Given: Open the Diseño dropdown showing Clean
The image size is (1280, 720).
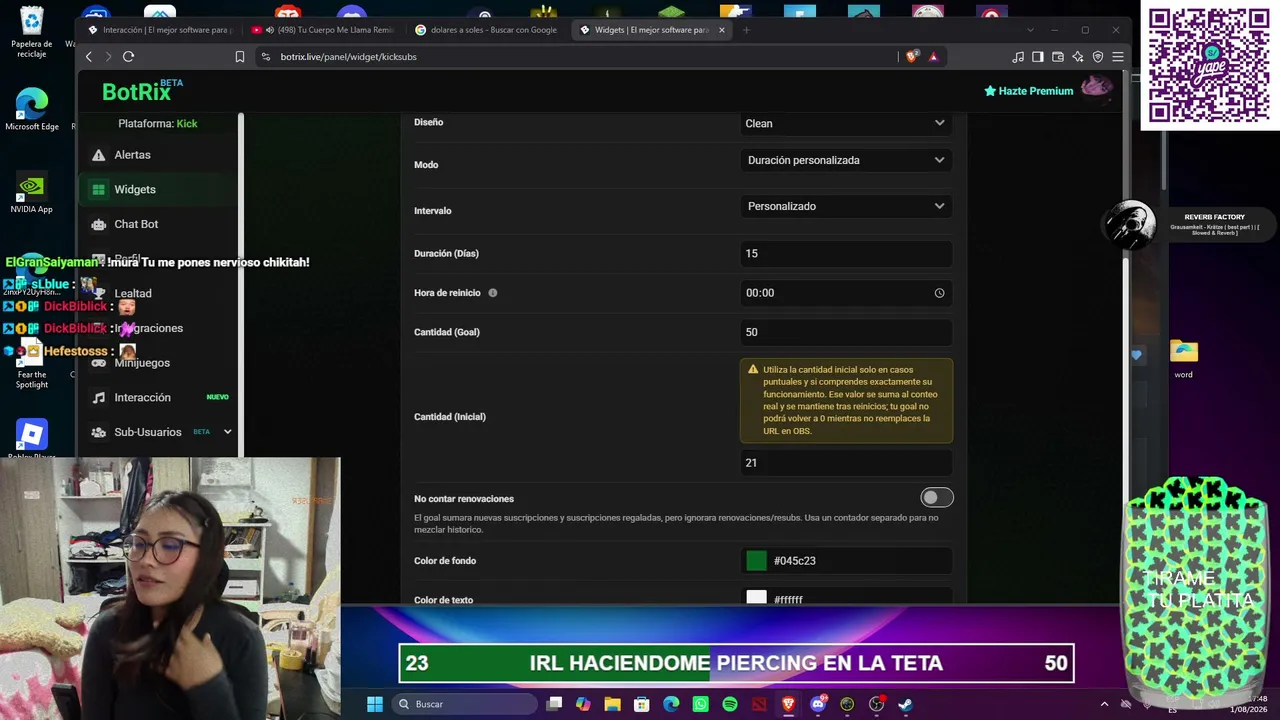Looking at the screenshot, I should pyautogui.click(x=845, y=123).
